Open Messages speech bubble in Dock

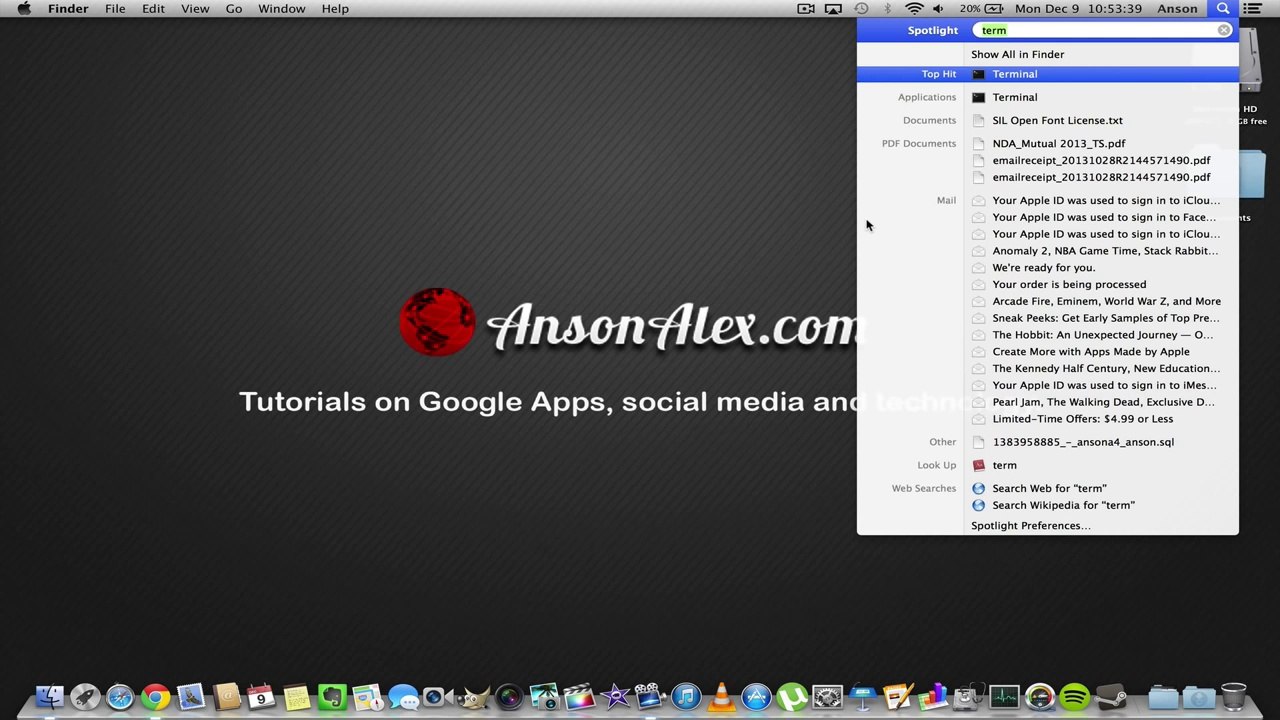coord(403,697)
